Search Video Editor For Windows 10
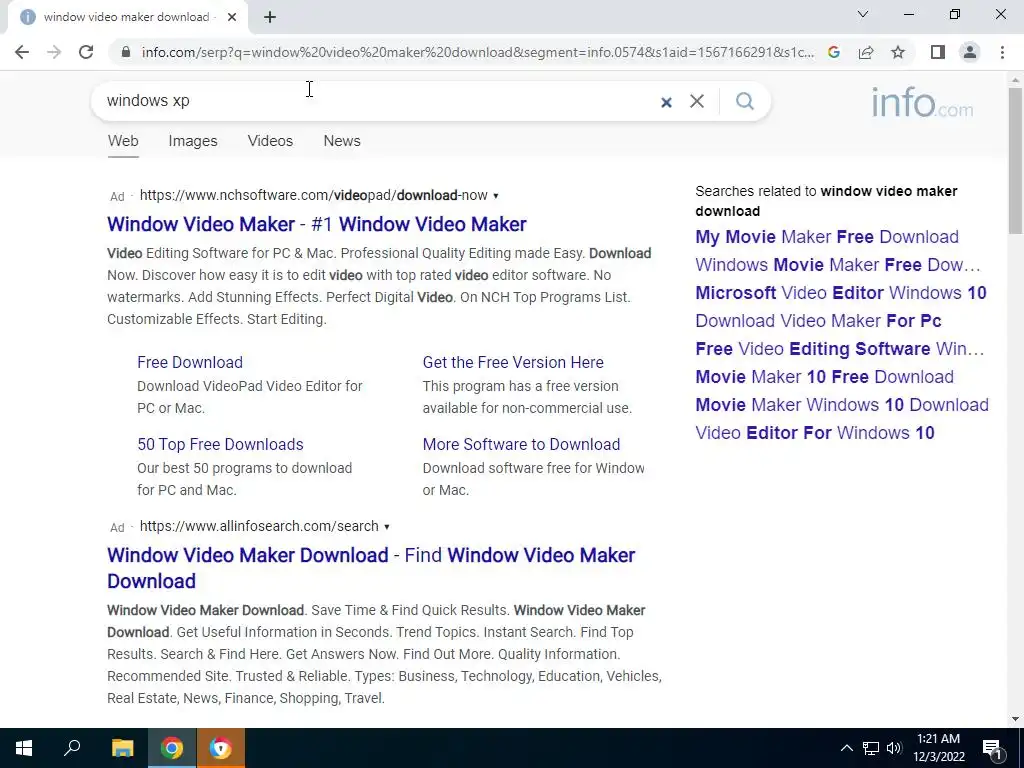This screenshot has height=768, width=1024. click(815, 433)
